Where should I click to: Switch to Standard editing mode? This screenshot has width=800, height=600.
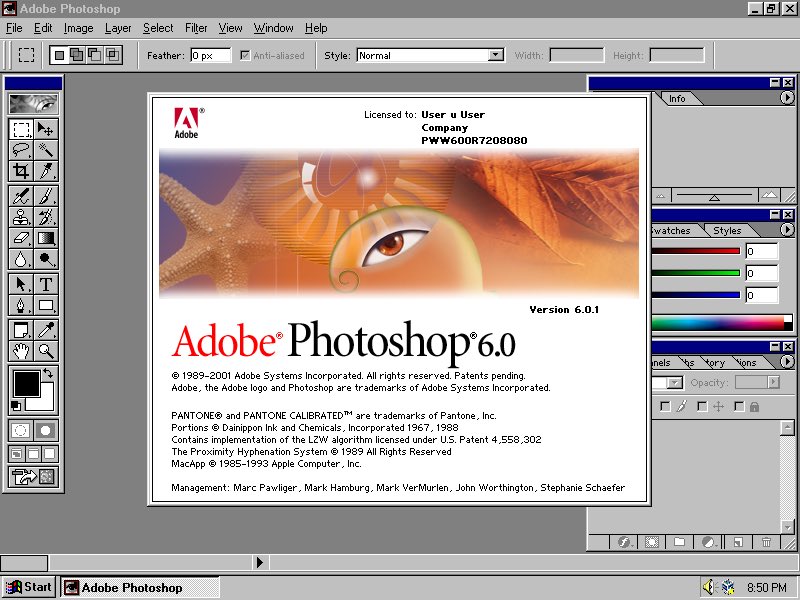[x=21, y=431]
